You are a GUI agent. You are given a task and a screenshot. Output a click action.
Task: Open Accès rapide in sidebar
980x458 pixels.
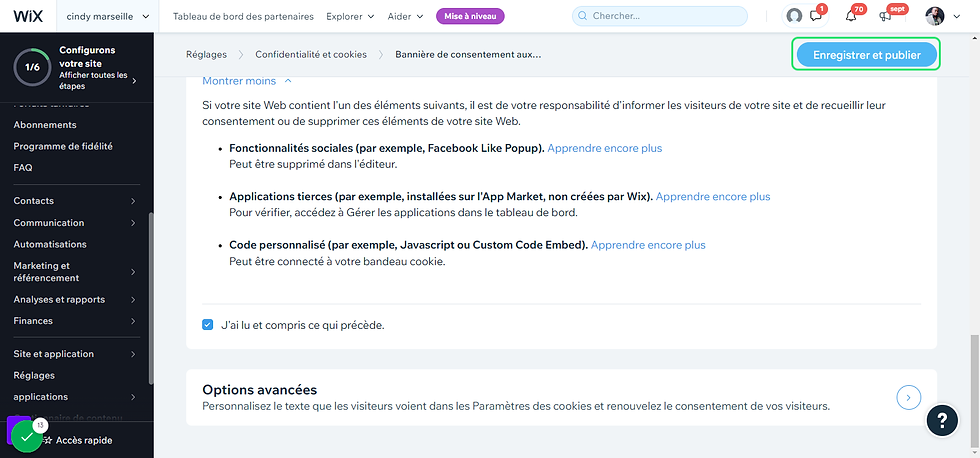tap(84, 441)
